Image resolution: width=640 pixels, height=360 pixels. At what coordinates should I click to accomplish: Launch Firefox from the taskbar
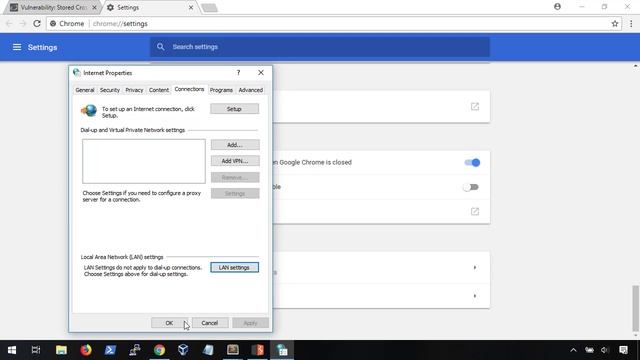[x=86, y=350]
